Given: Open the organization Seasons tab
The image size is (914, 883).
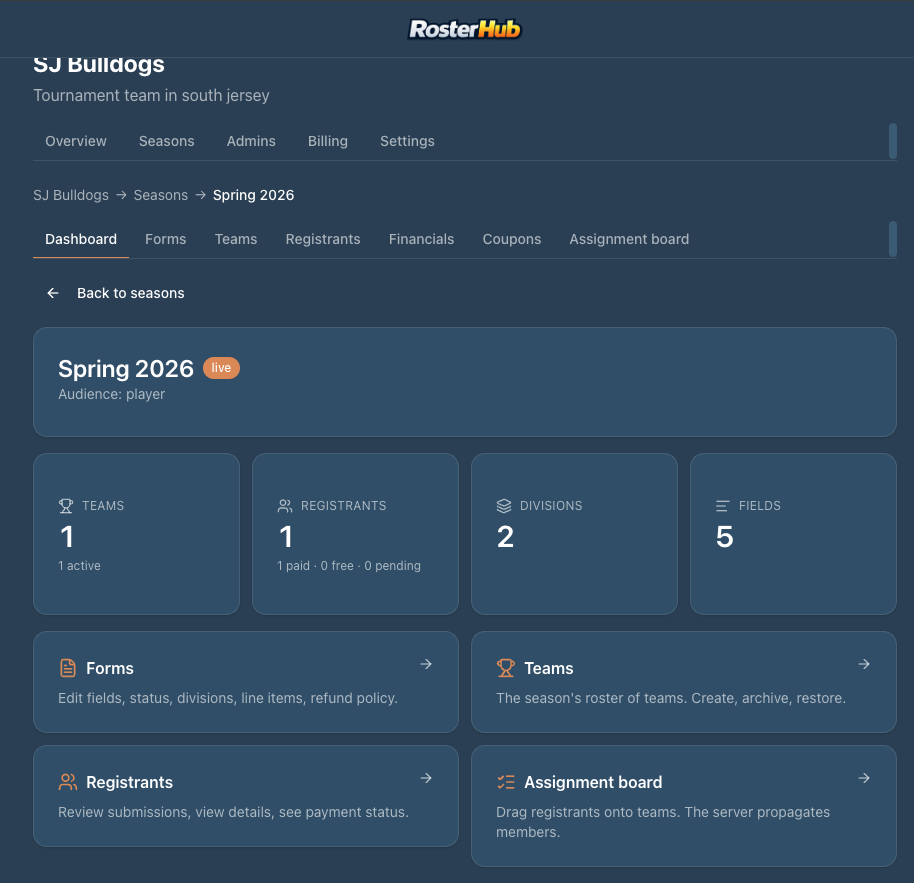Looking at the screenshot, I should (x=167, y=141).
